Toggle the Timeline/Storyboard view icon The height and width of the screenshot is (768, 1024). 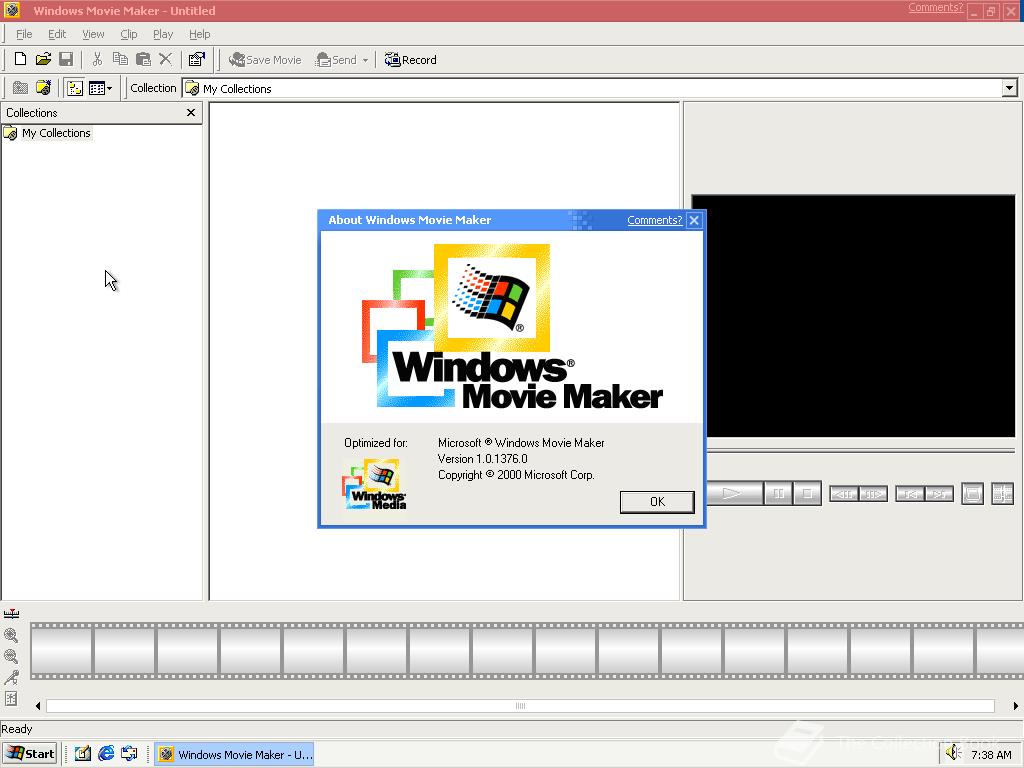11,614
